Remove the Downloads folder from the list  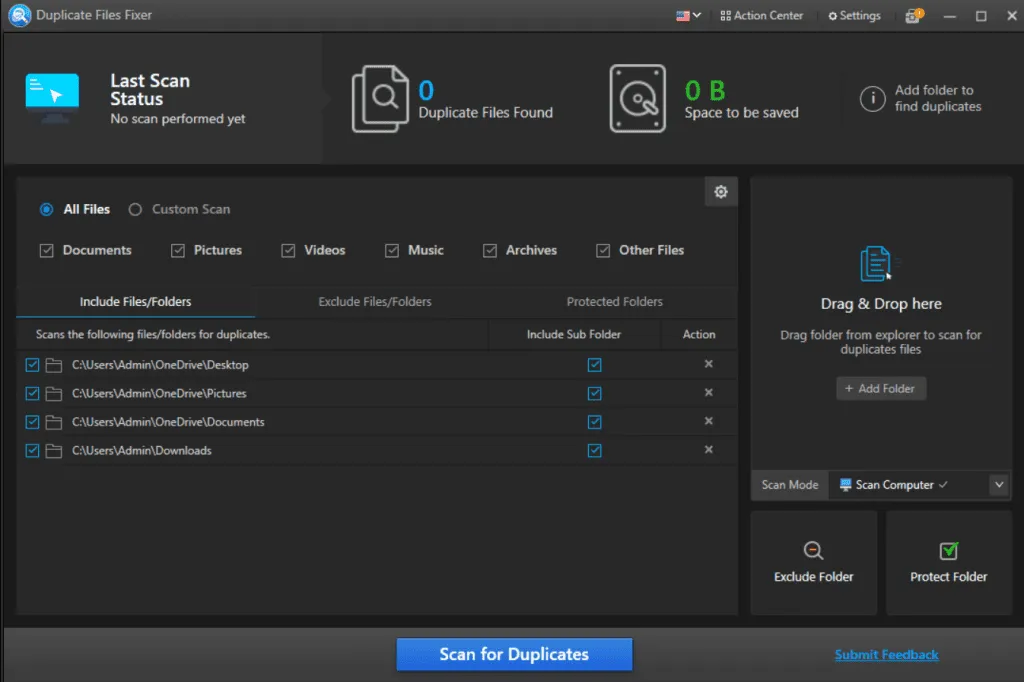point(708,450)
